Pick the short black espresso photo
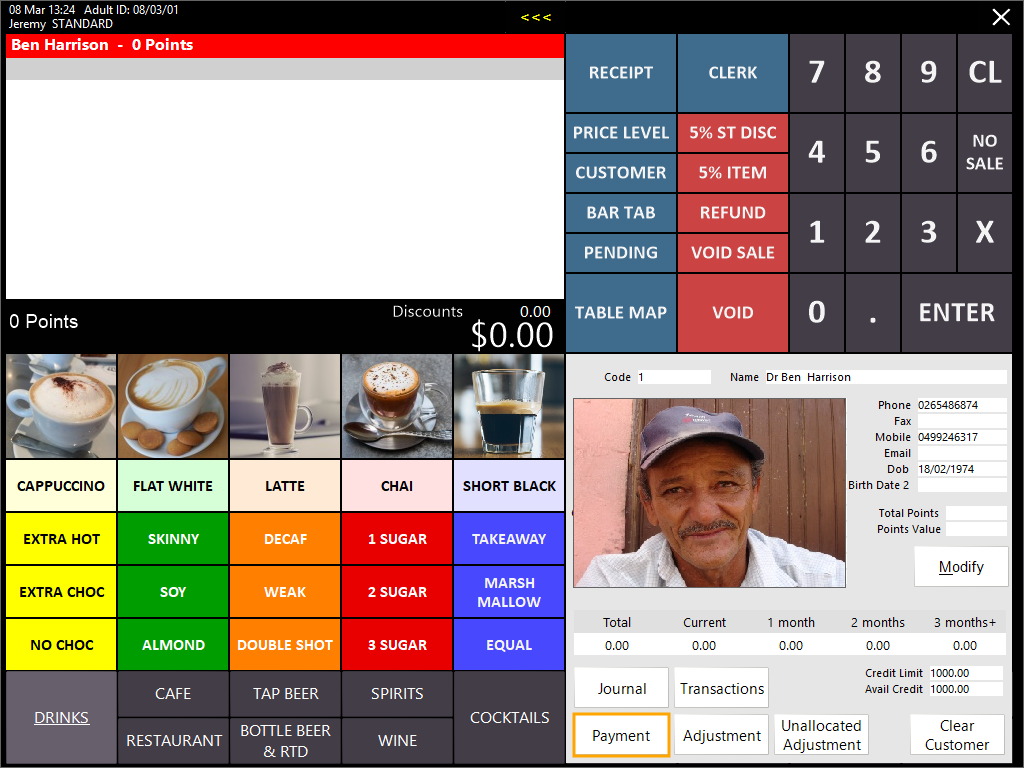This screenshot has height=768, width=1024. tap(509, 406)
